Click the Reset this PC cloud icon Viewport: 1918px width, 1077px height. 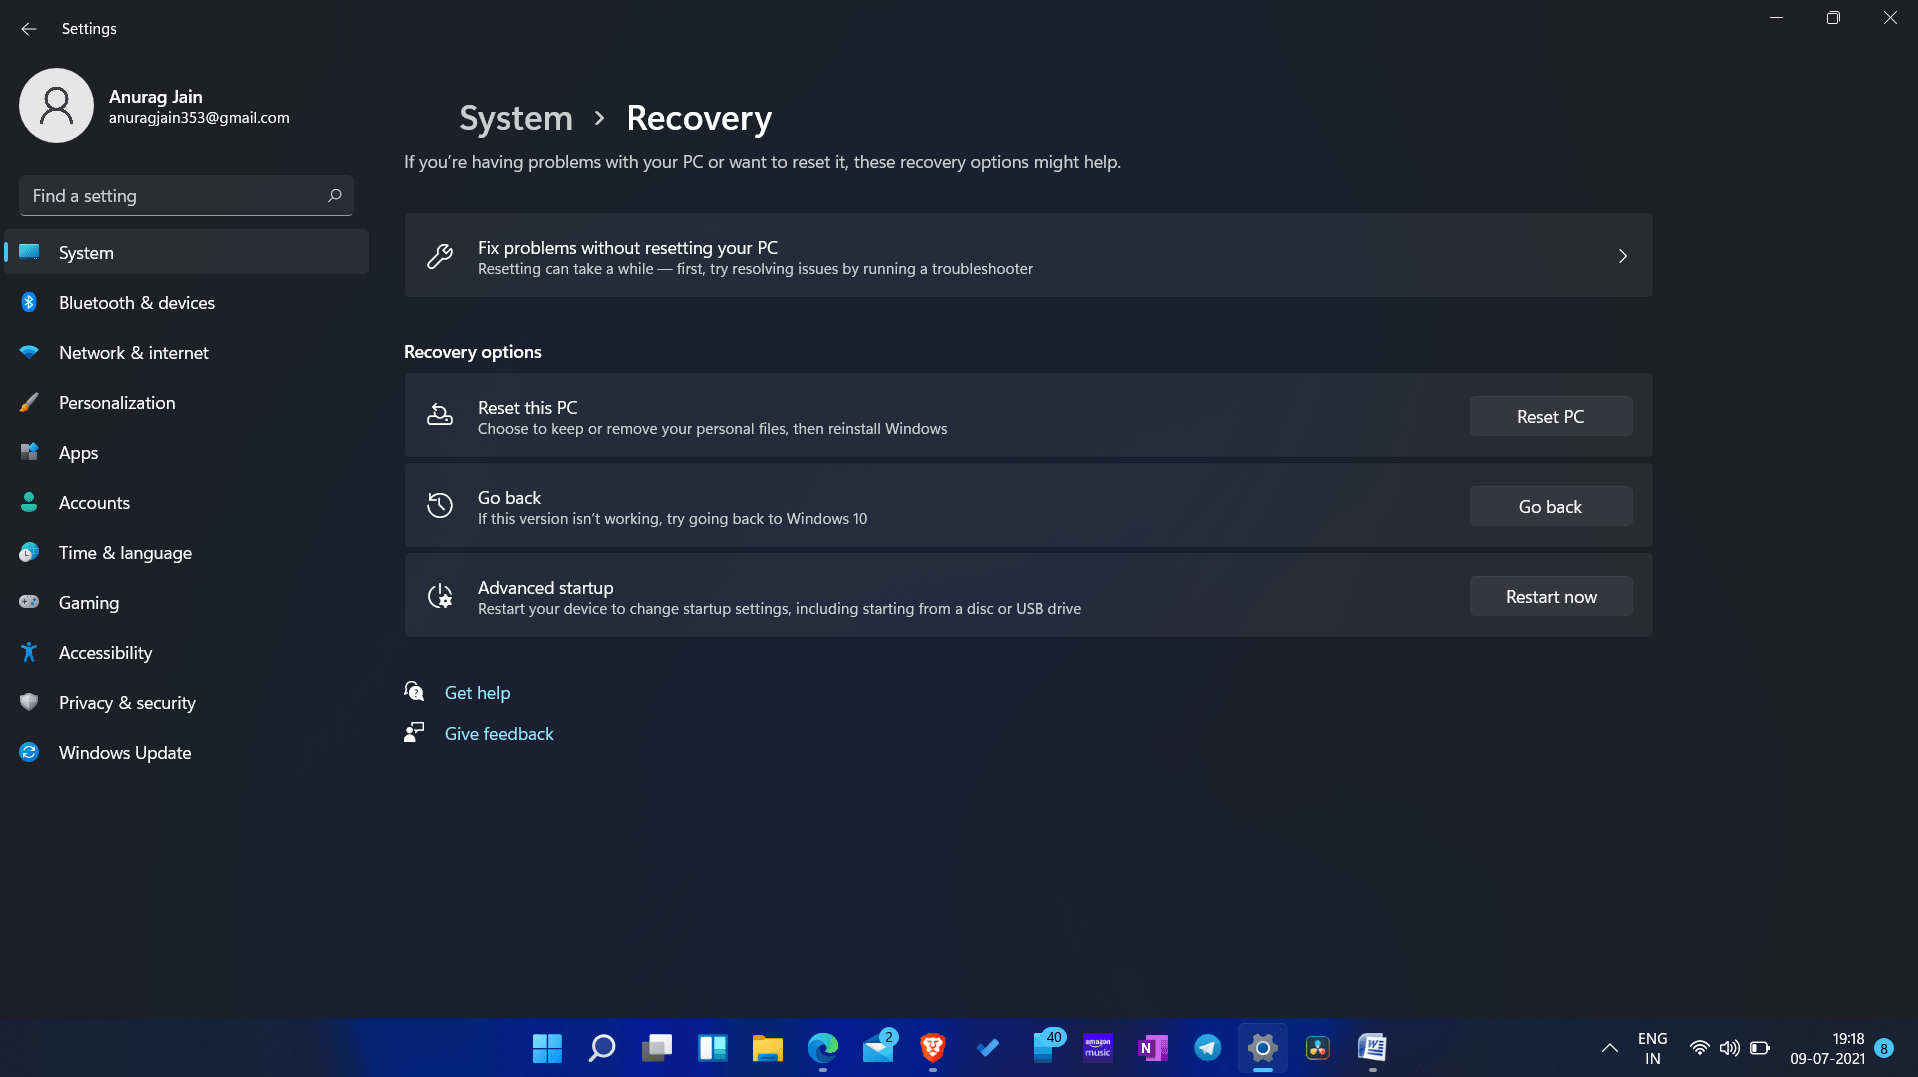pyautogui.click(x=440, y=415)
